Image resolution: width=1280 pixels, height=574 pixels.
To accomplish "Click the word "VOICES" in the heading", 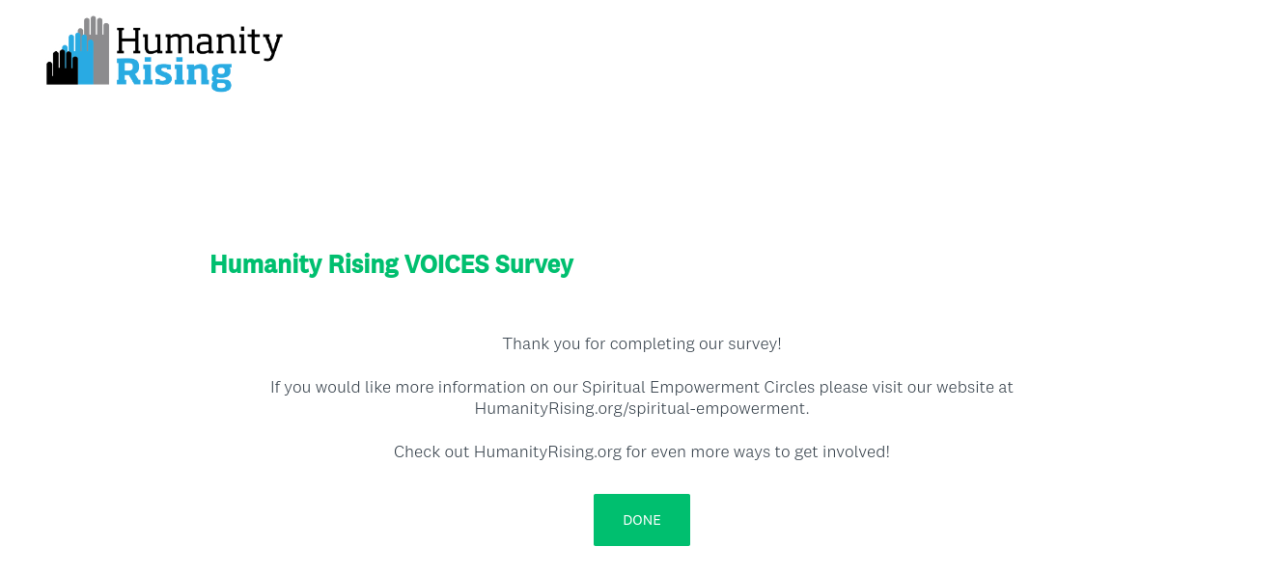I will [446, 264].
